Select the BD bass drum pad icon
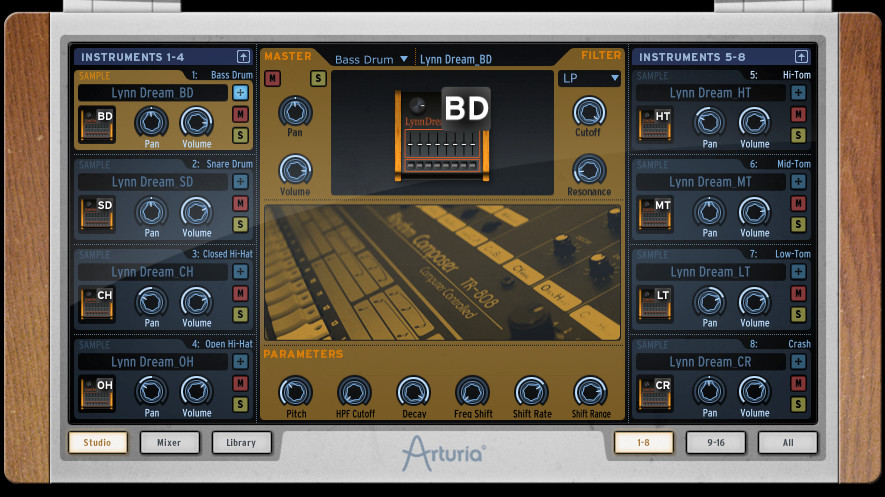The image size is (885, 497). click(x=97, y=125)
